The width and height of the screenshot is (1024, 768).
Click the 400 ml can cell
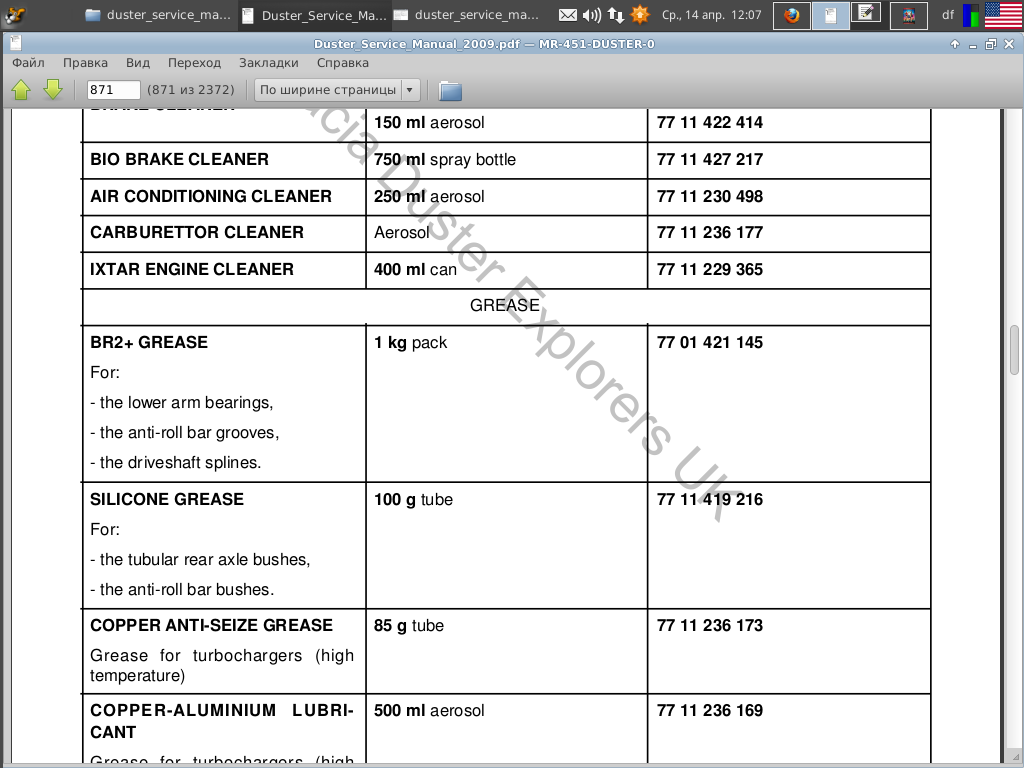507,270
